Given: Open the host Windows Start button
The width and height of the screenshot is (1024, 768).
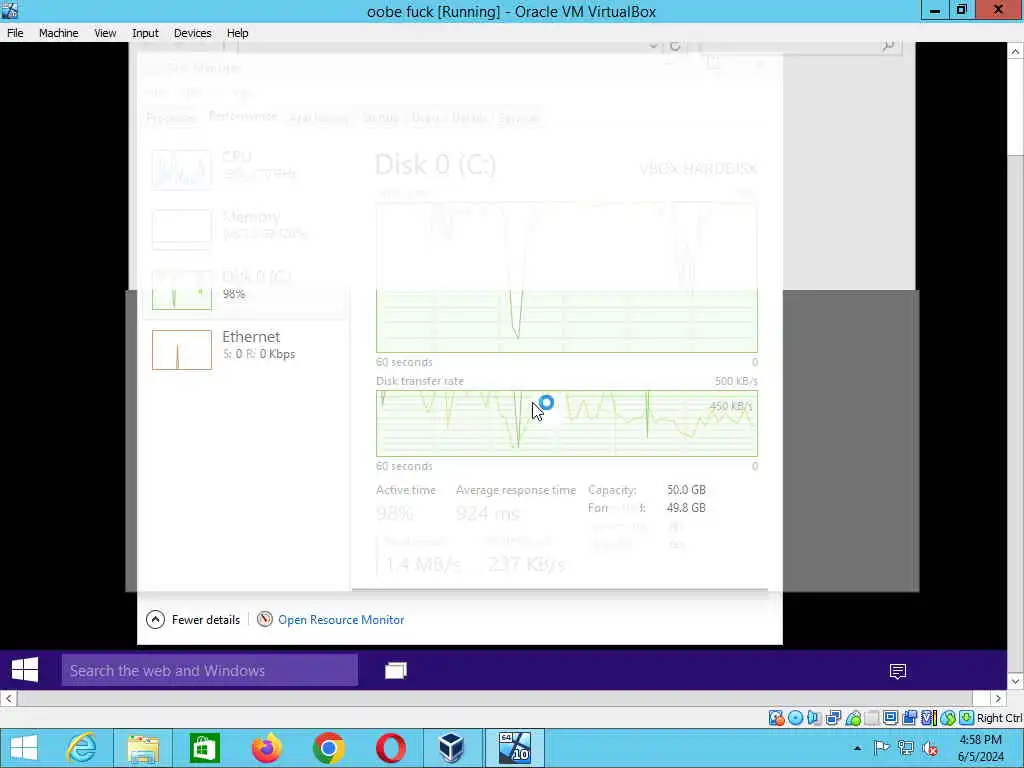Looking at the screenshot, I should coord(24,748).
